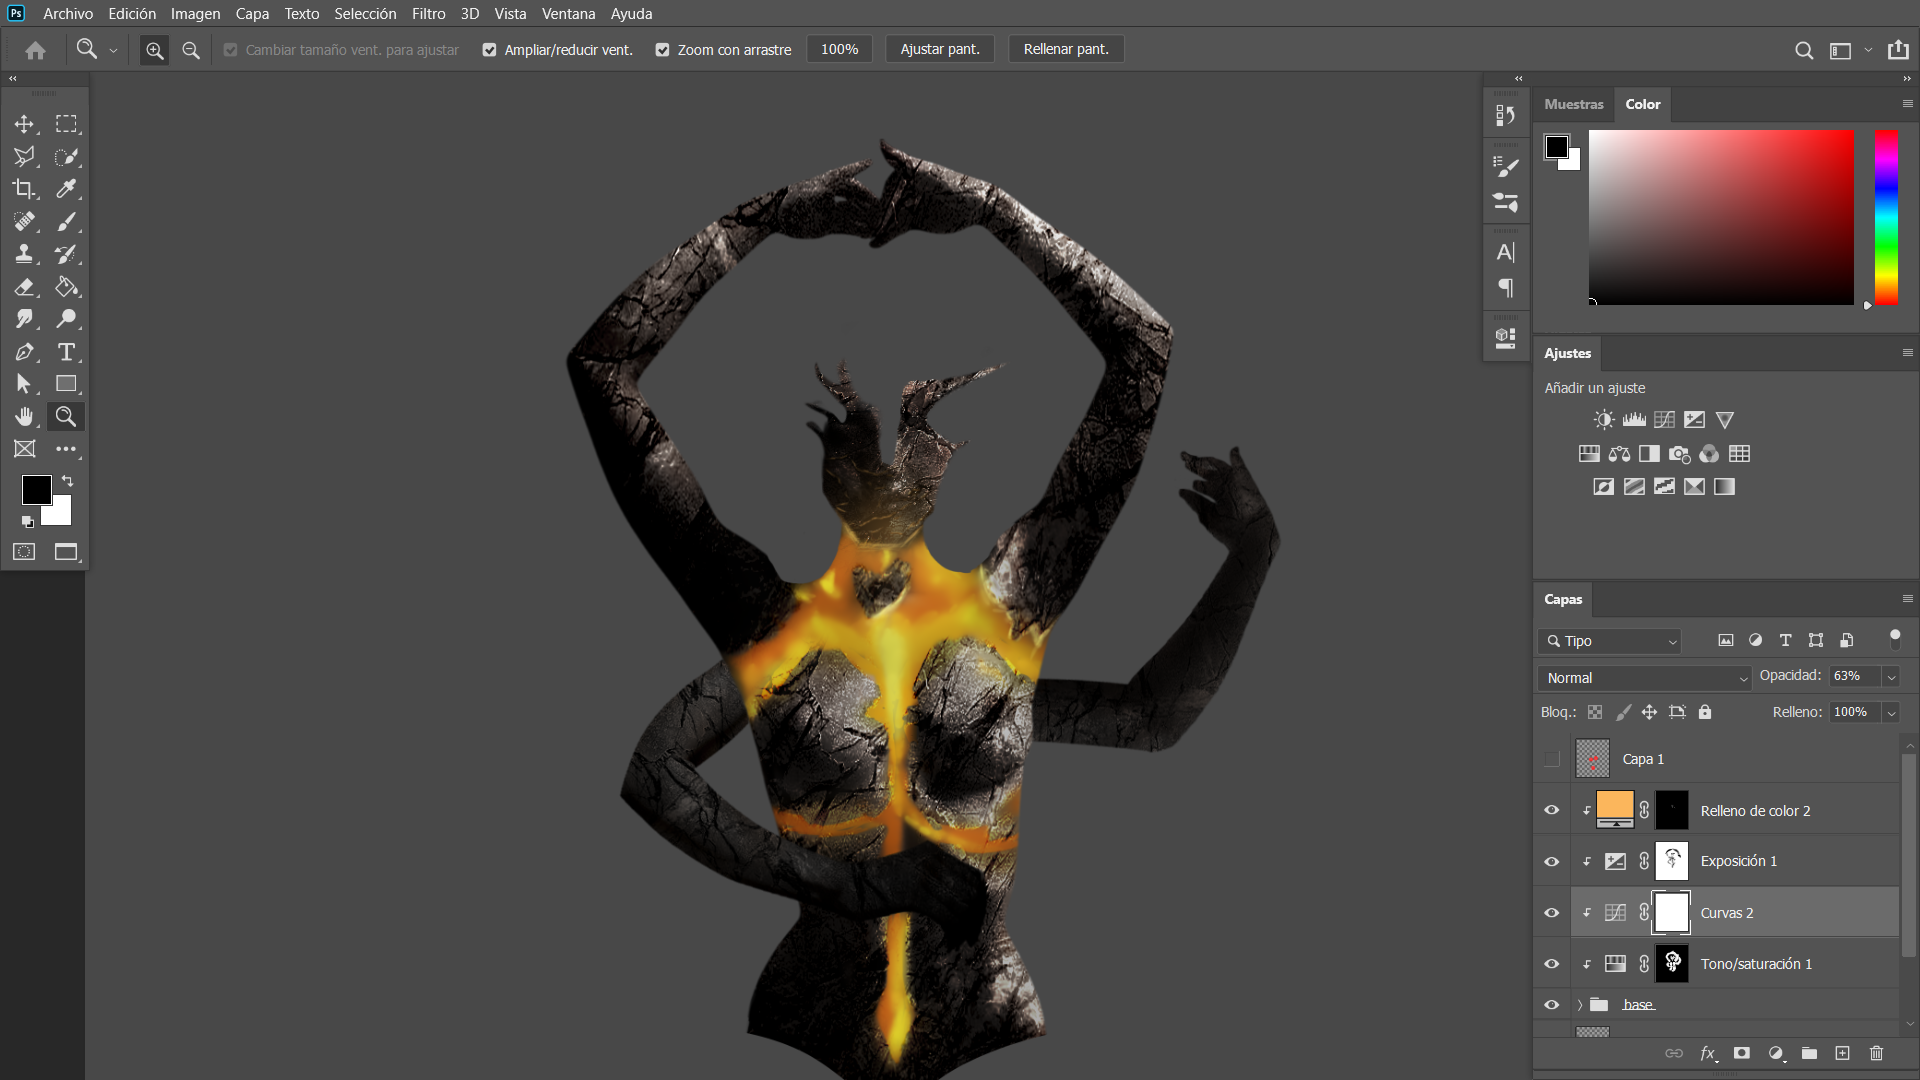Add a Photo Filter adjustment
The image size is (1920, 1080).
1679,454
